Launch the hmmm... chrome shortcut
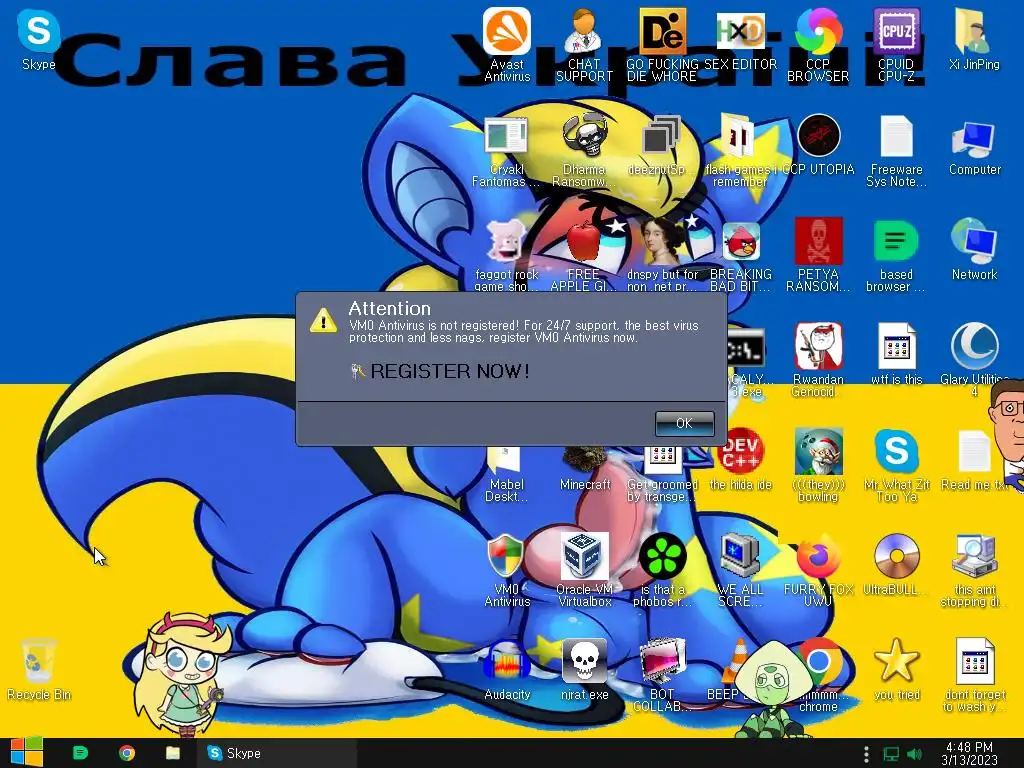 click(818, 675)
